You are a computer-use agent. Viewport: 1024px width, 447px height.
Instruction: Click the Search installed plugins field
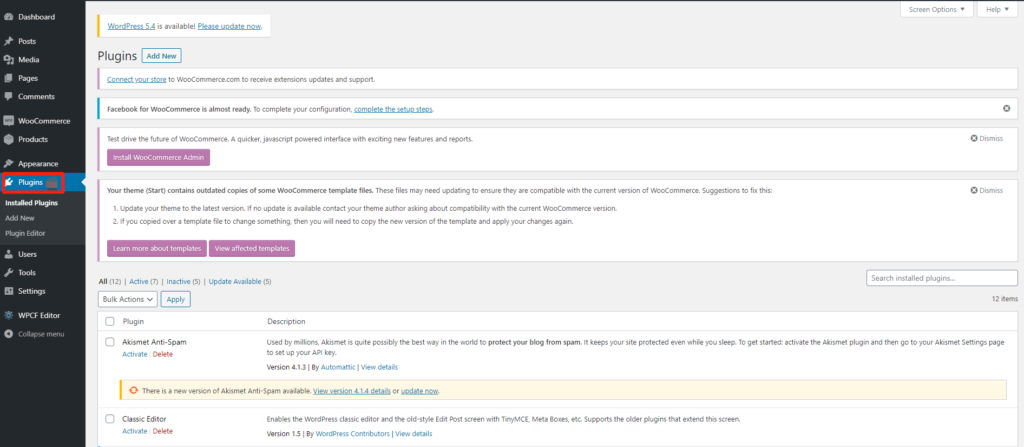942,278
